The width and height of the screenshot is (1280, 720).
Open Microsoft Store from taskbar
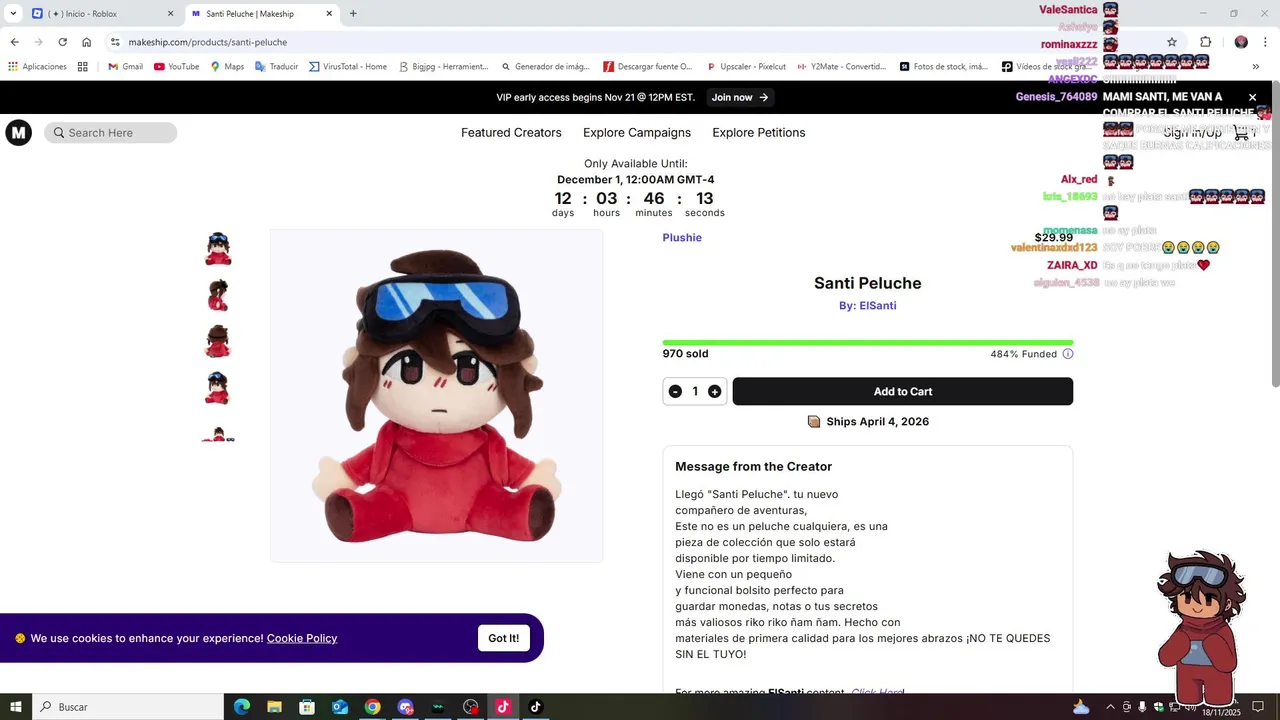click(307, 707)
